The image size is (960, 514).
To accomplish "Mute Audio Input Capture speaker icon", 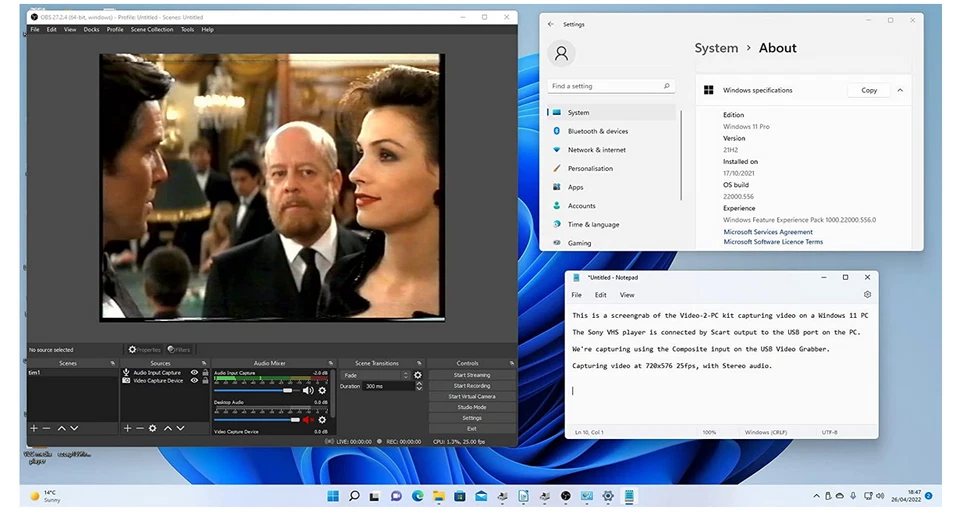I will pyautogui.click(x=308, y=390).
